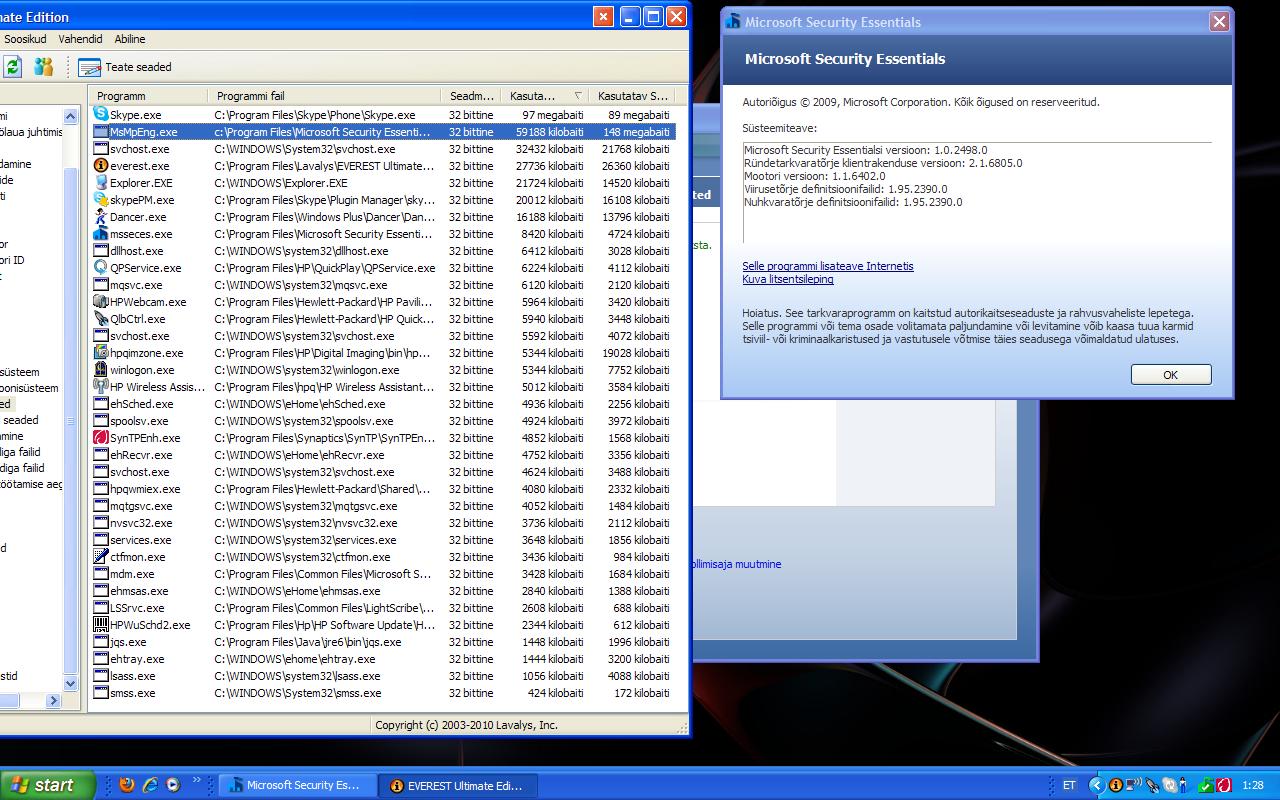Click the system clock showing 1:28
The image size is (1280, 800).
(1252, 786)
